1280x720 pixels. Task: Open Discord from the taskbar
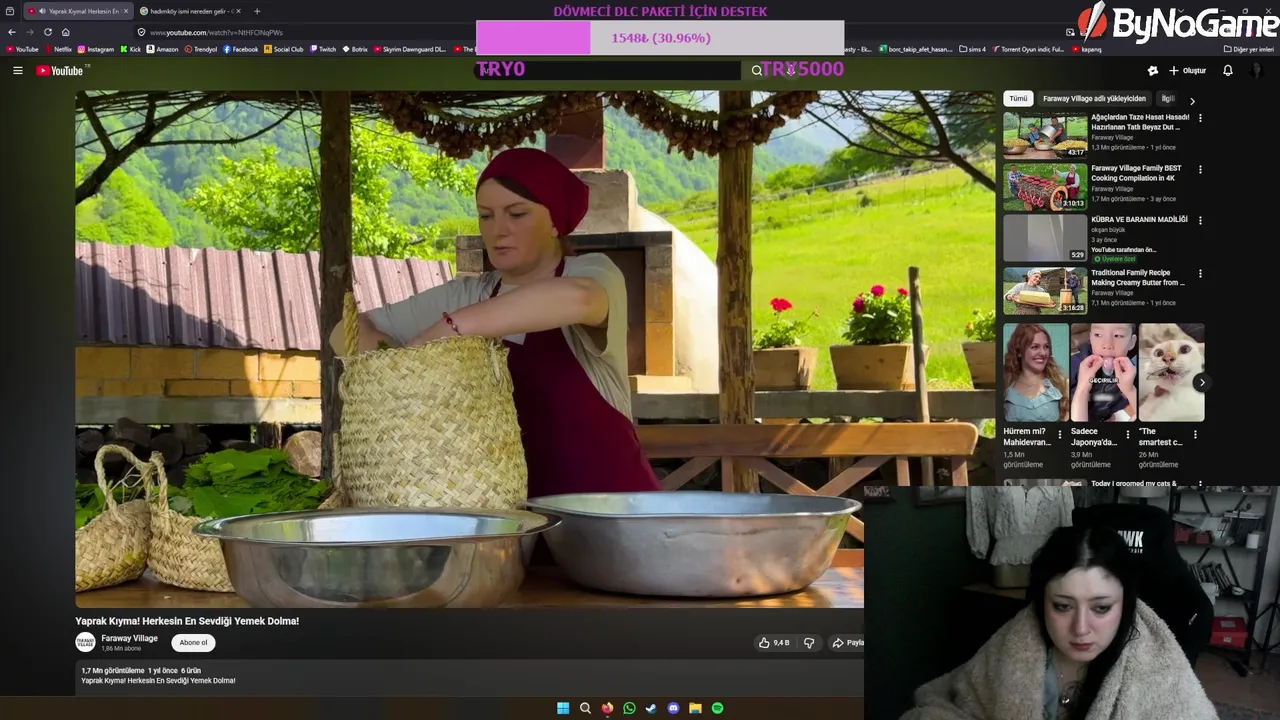(673, 708)
